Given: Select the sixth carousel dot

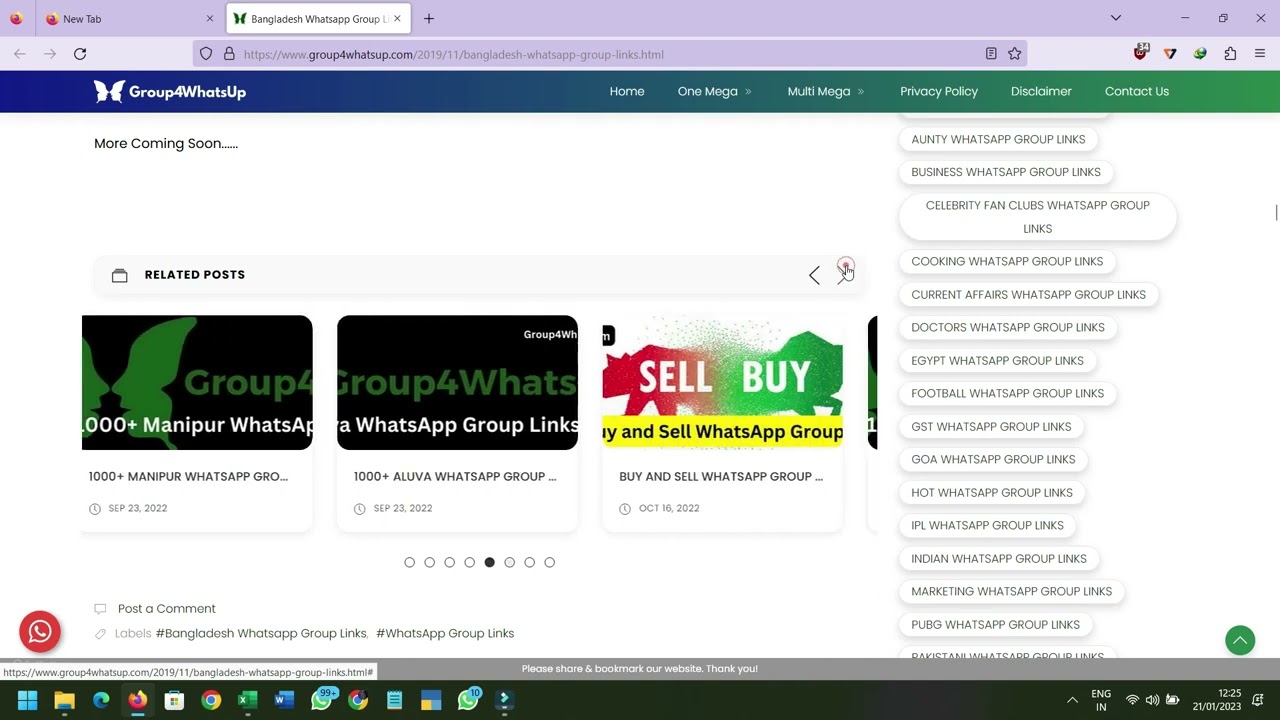Looking at the screenshot, I should 509,562.
